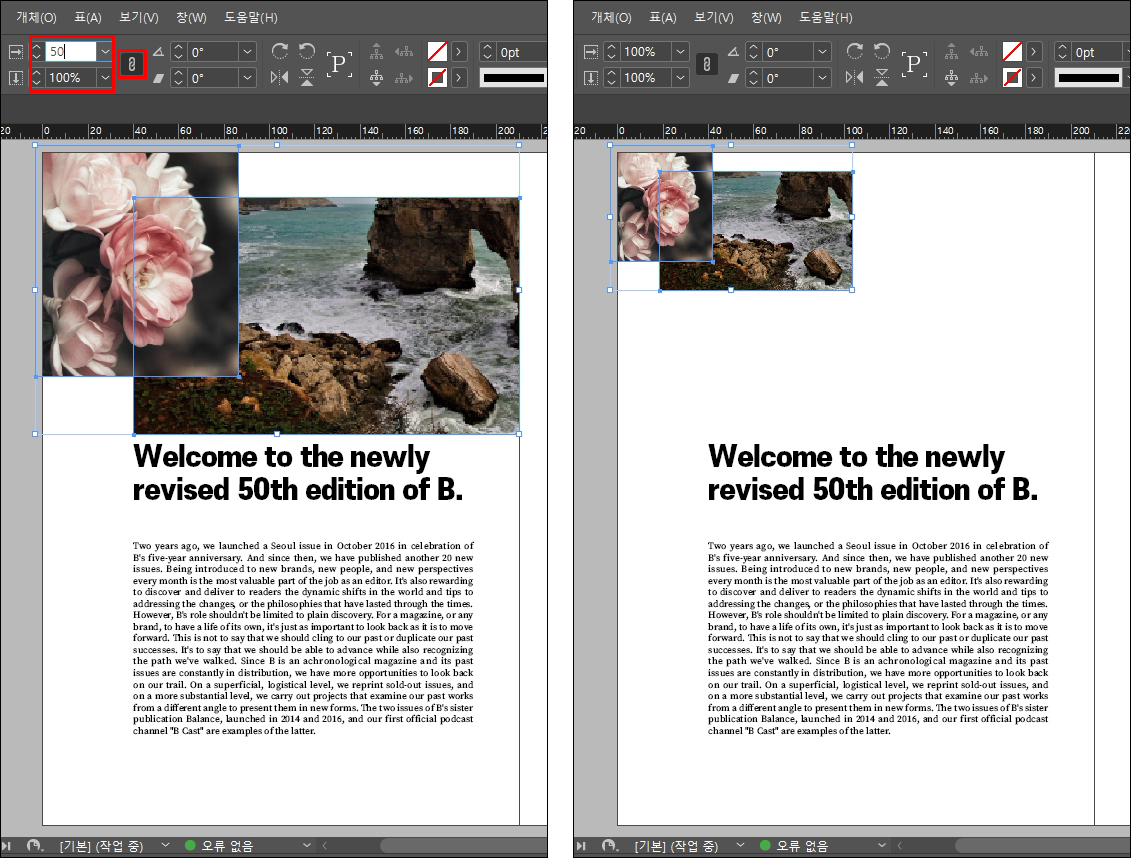Expand stroke swatch options arrow, left window
The image size is (1131, 858).
(459, 78)
